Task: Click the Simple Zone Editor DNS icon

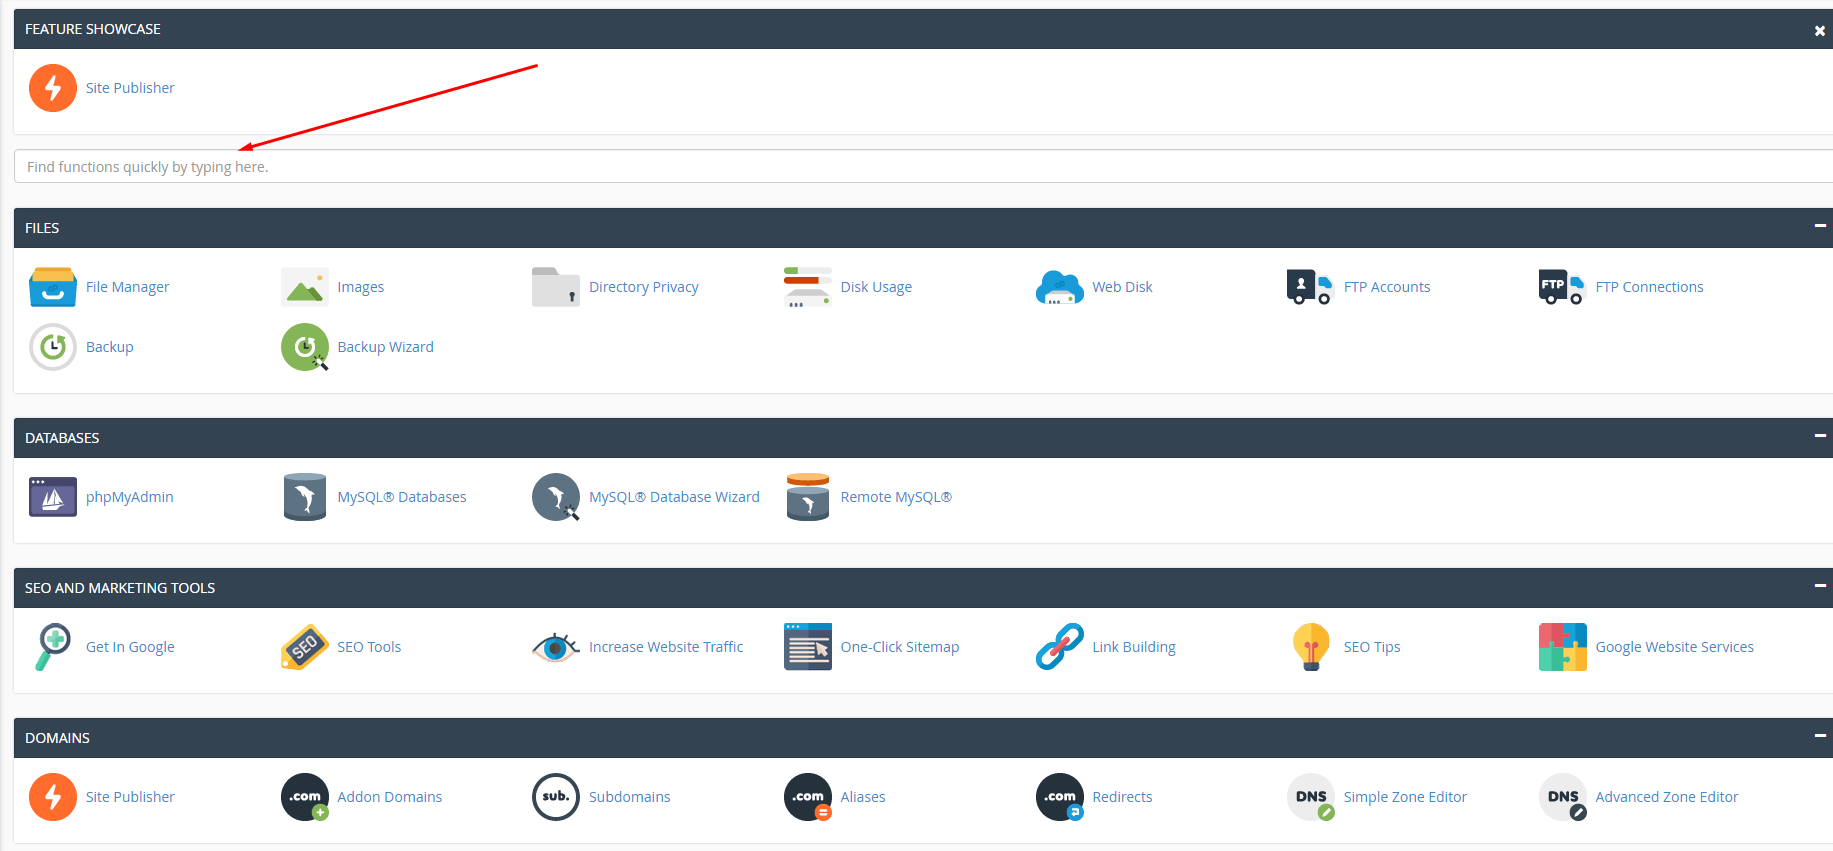Action: [x=1311, y=797]
